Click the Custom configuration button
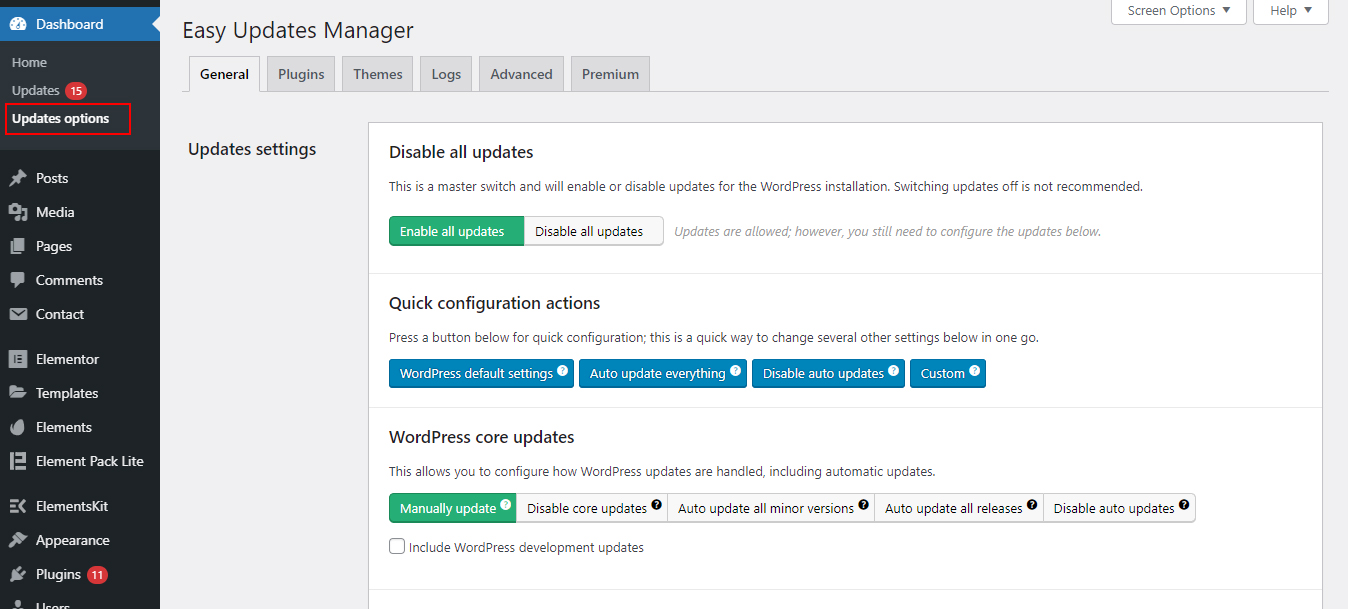 pos(948,374)
